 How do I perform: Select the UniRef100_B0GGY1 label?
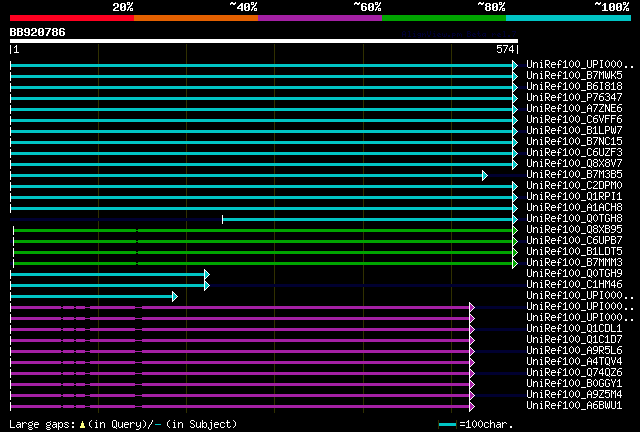[x=574, y=384]
